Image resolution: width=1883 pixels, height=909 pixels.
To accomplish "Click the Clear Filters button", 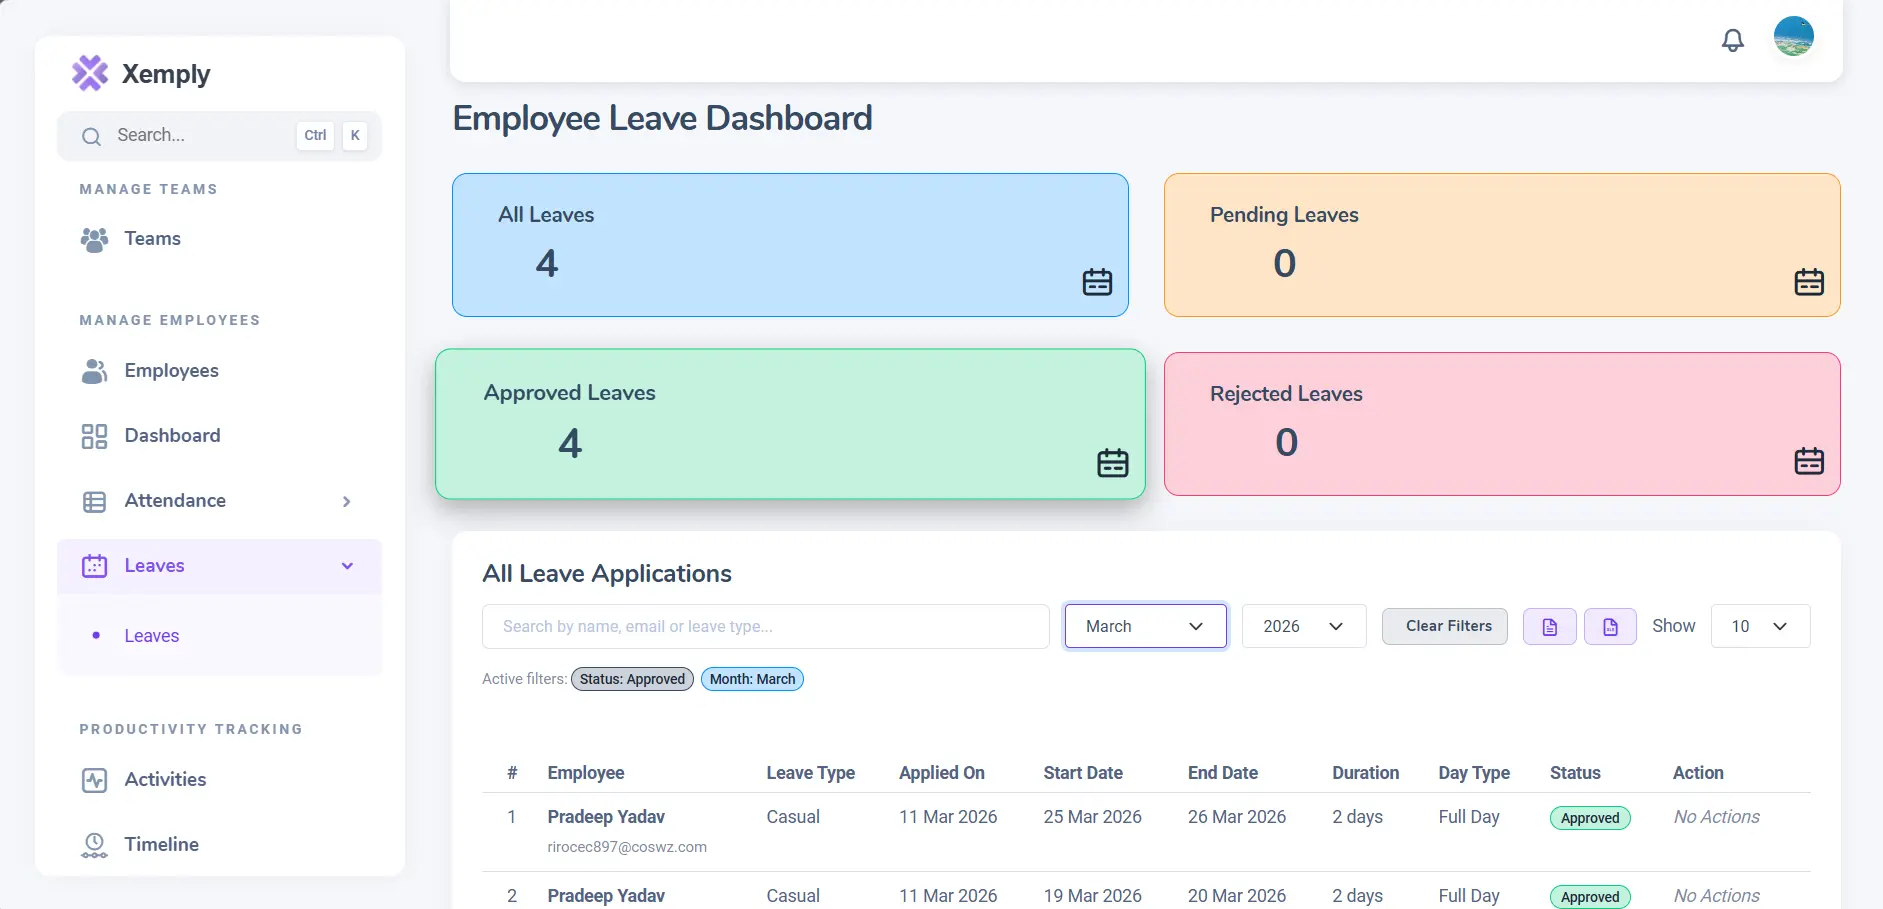I will click(1445, 626).
